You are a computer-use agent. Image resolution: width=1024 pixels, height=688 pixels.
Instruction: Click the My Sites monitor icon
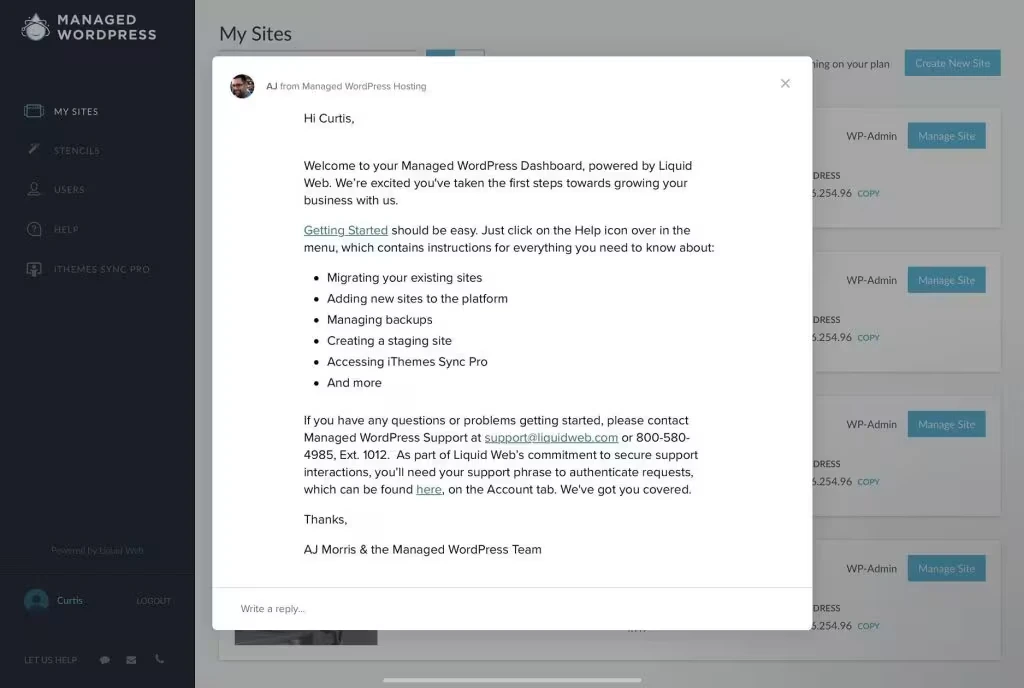[34, 111]
